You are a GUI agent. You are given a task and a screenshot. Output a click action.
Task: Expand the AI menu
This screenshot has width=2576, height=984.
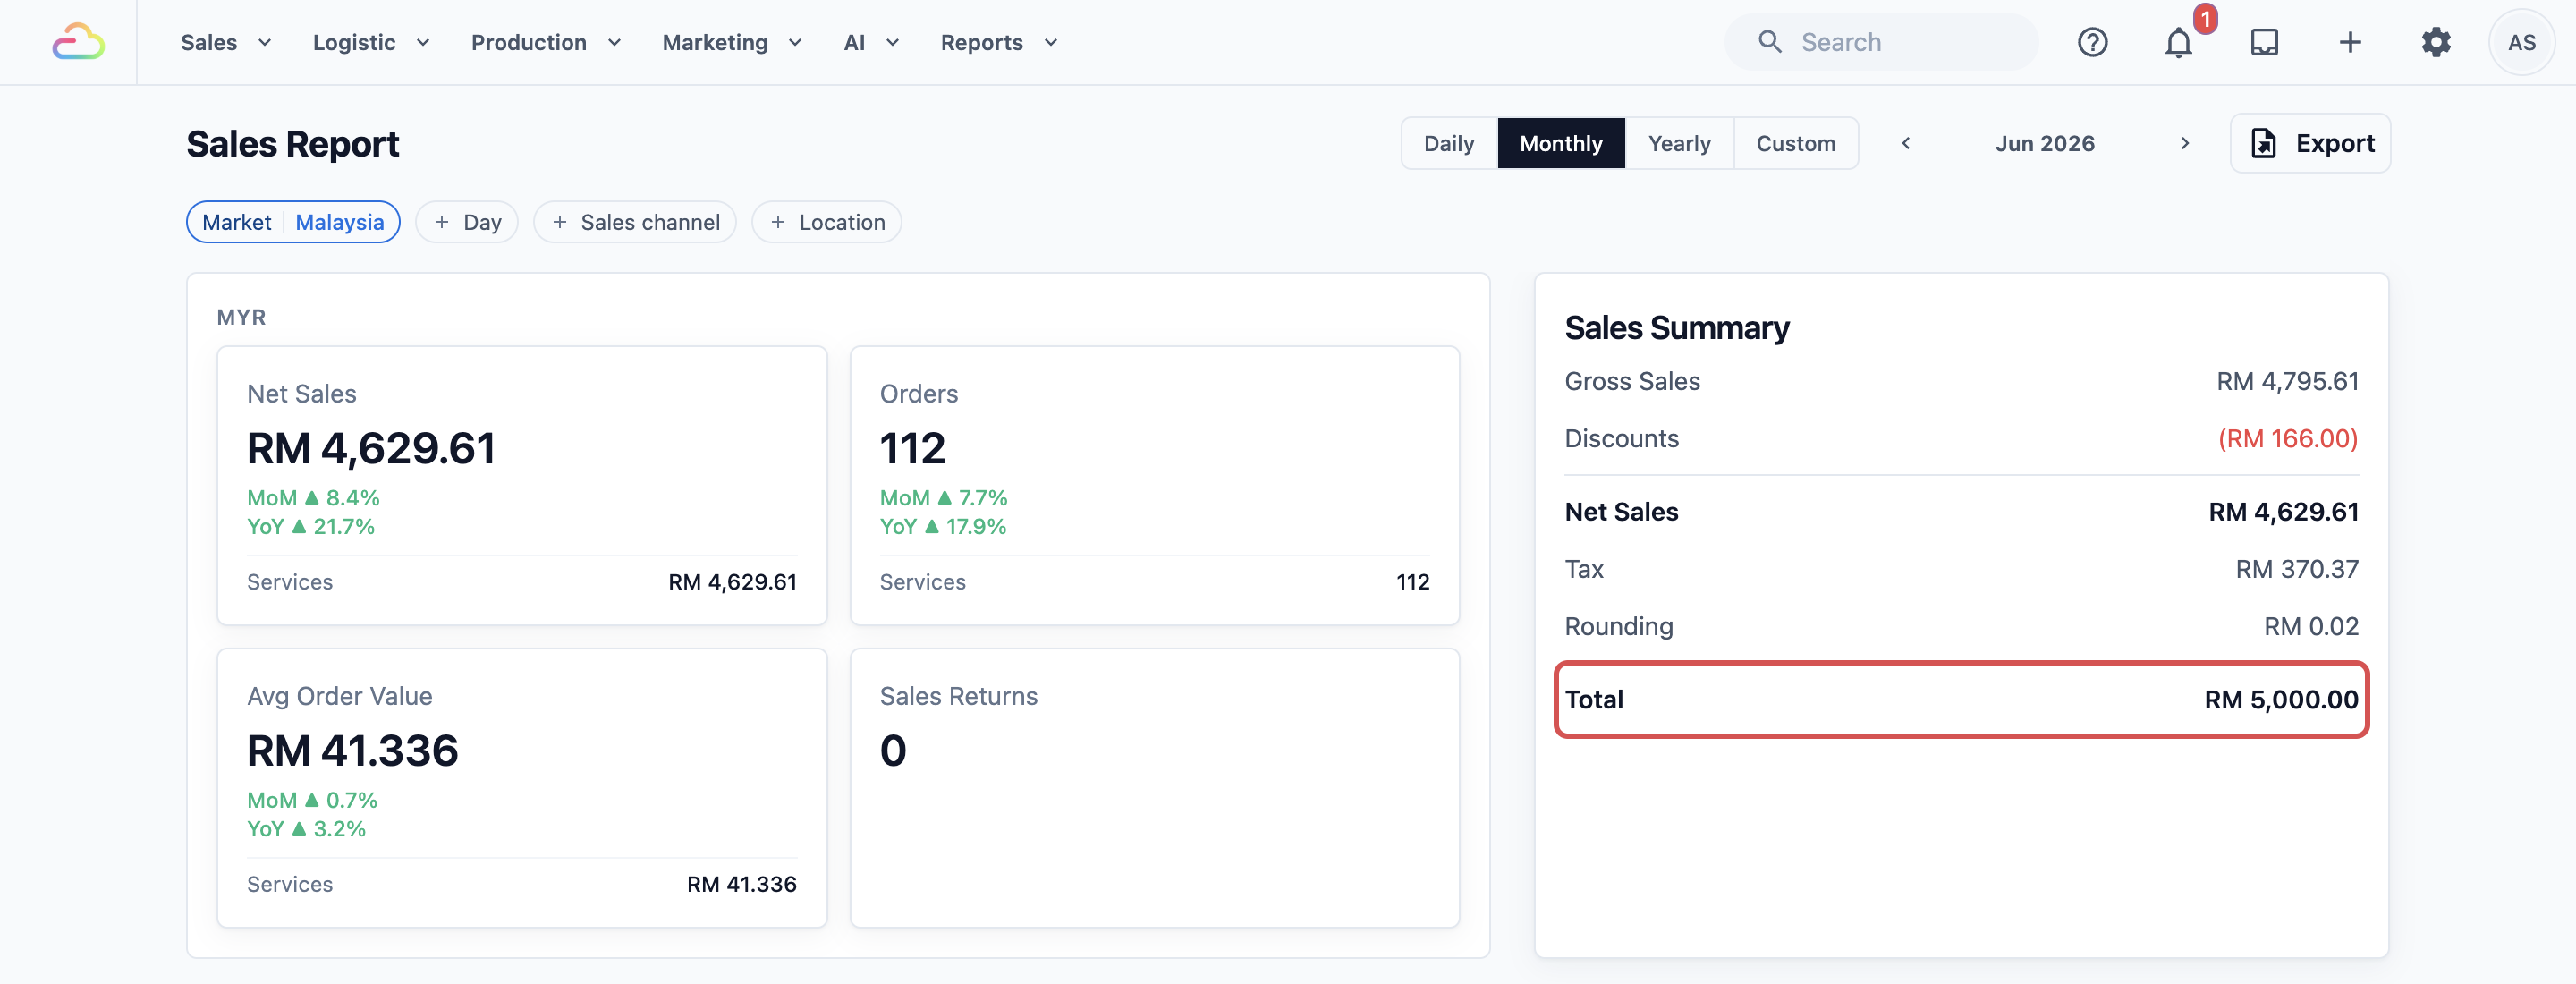pos(871,42)
